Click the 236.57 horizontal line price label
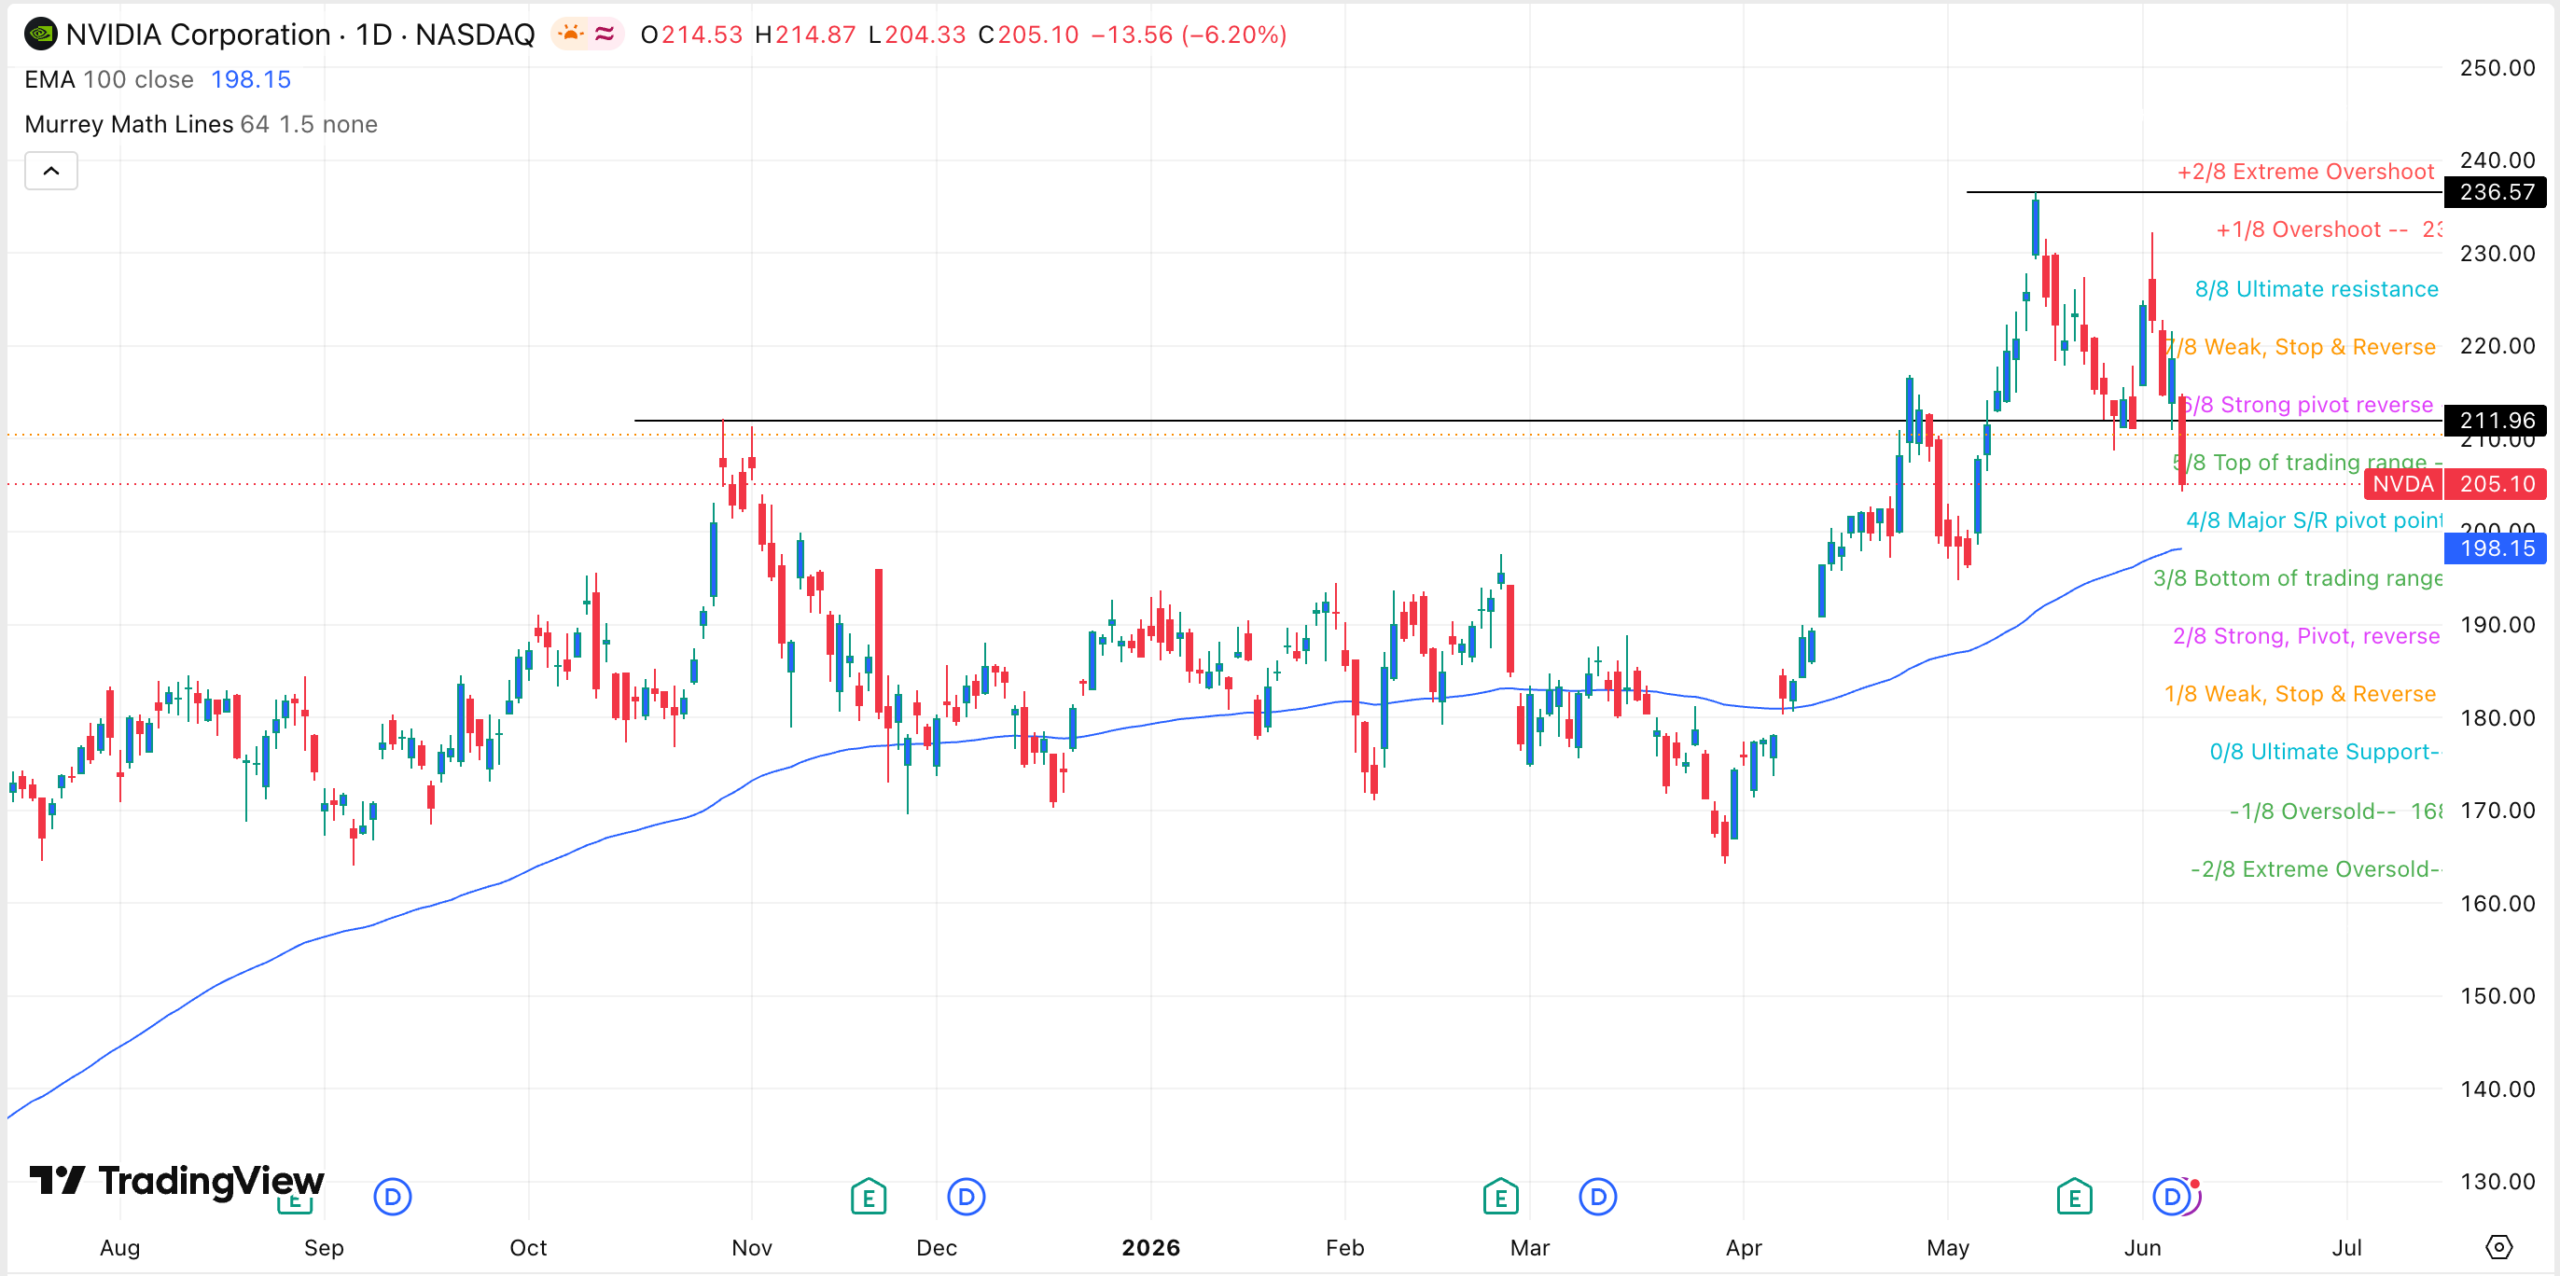Image resolution: width=2560 pixels, height=1276 pixels. click(x=2496, y=192)
